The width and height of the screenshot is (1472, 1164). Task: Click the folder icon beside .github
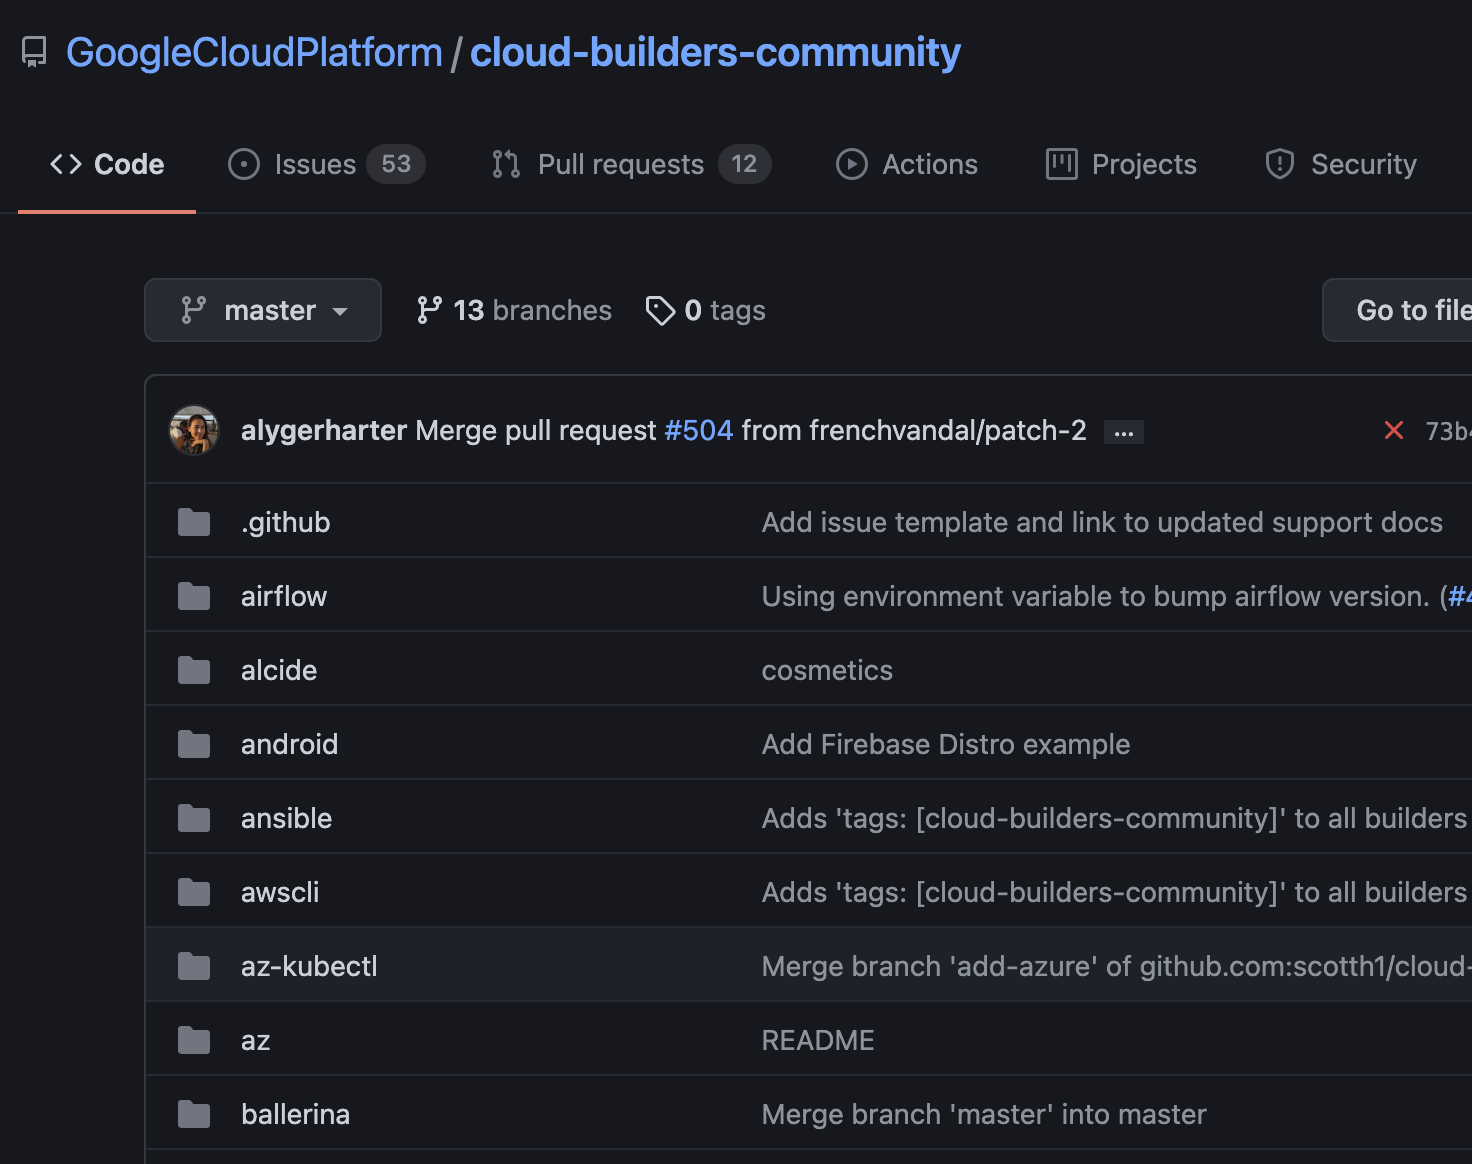pyautogui.click(x=194, y=522)
